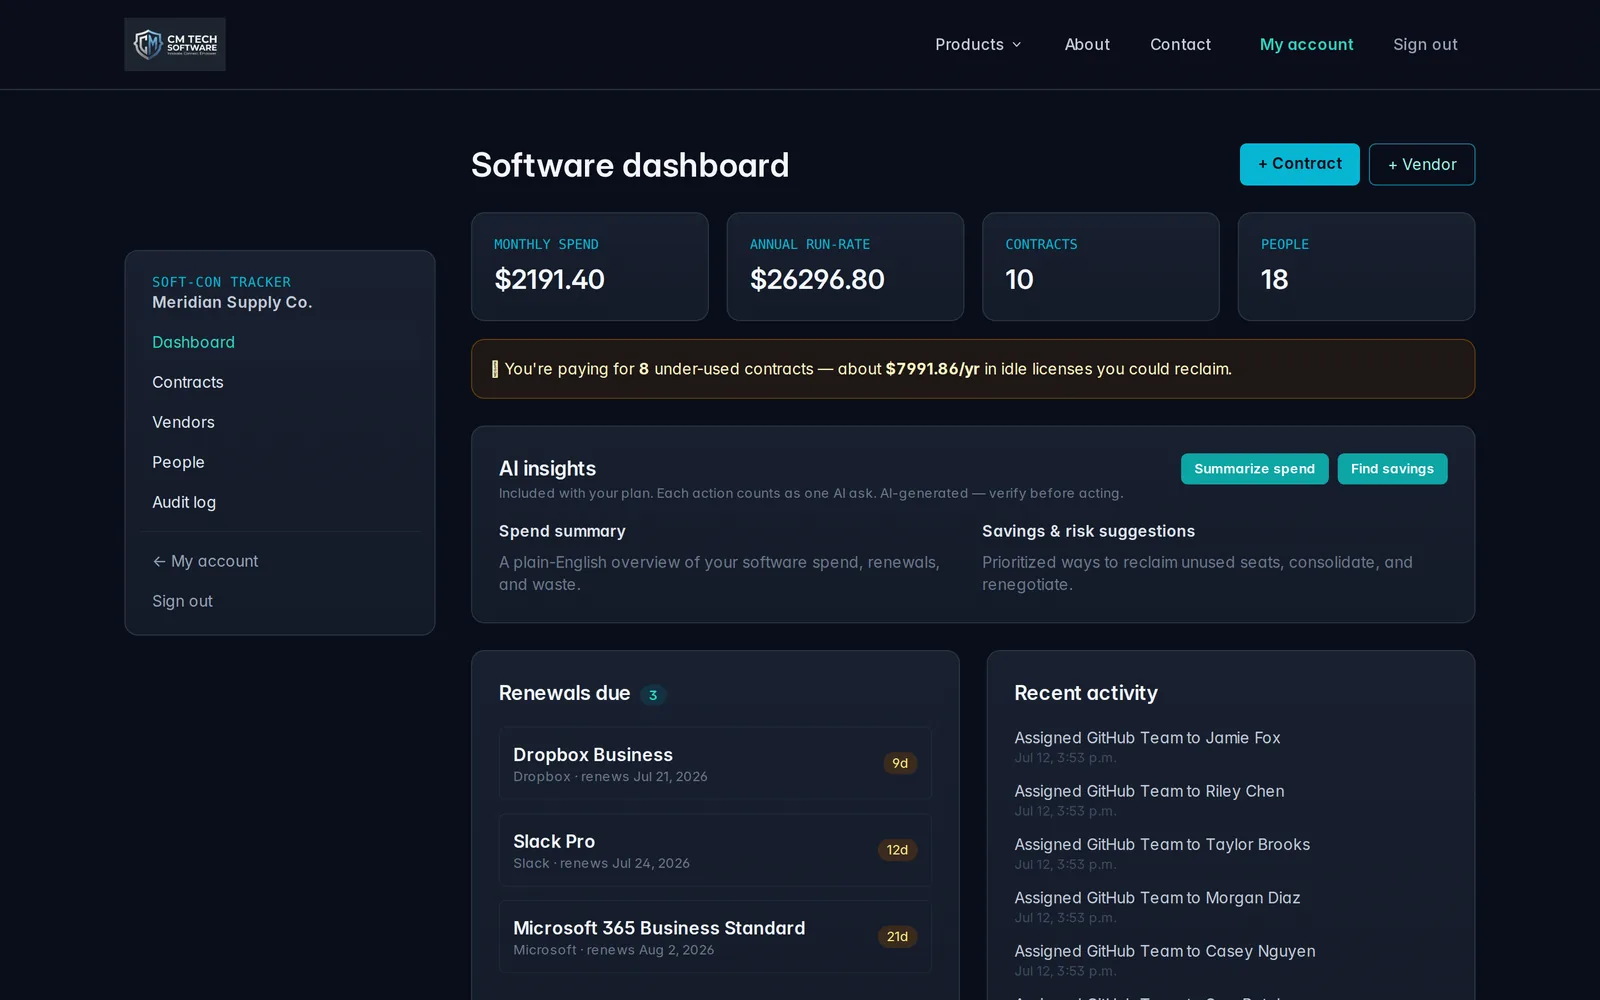1600x1000 pixels.
Task: Click activity 'Assigned GitHub Team to Casey Nguyen'
Action: pyautogui.click(x=1165, y=951)
